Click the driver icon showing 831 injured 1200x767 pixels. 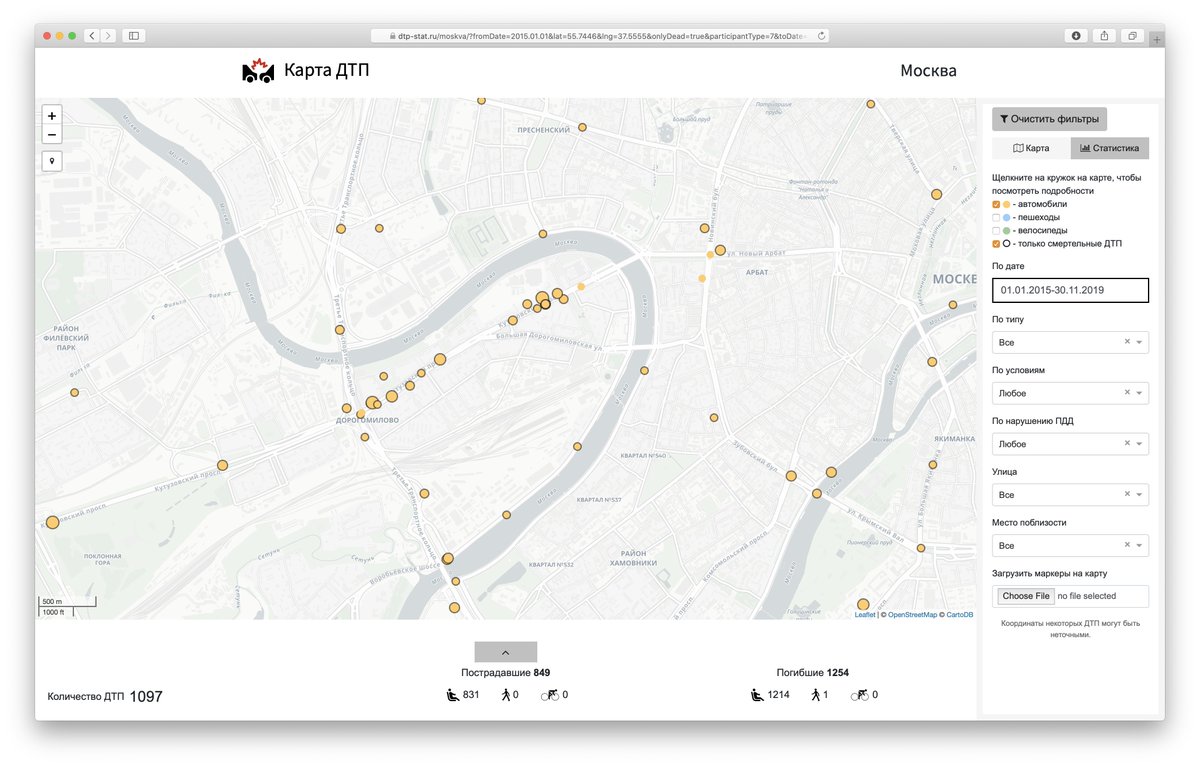tap(452, 694)
